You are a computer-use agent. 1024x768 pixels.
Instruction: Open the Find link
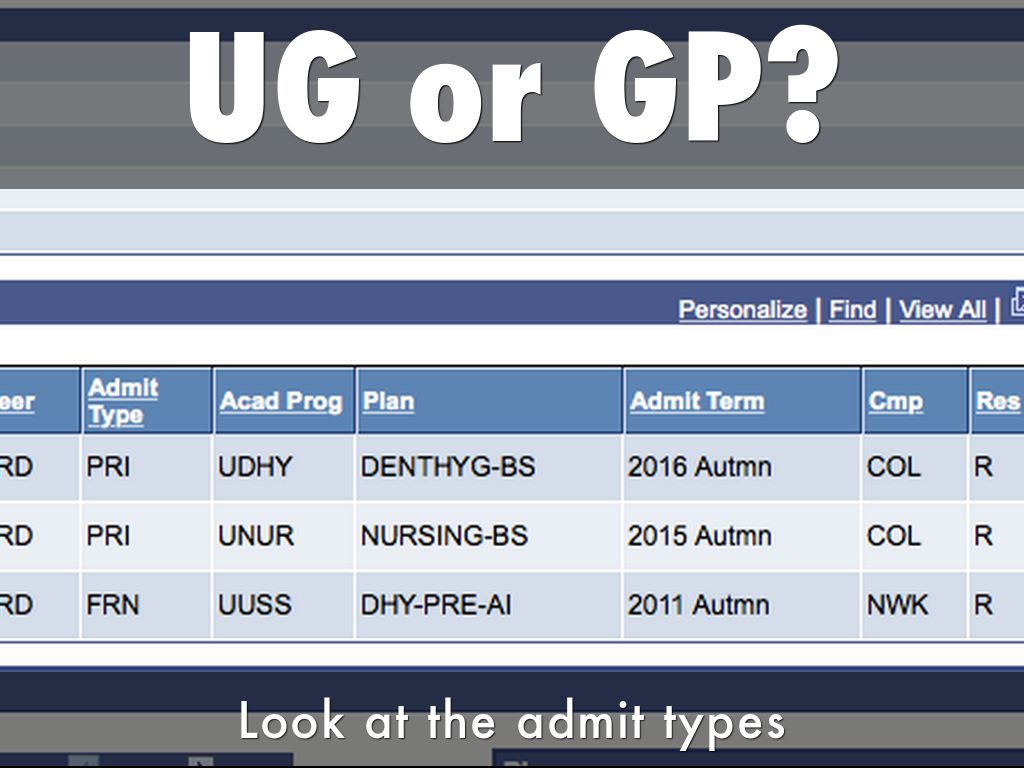852,310
